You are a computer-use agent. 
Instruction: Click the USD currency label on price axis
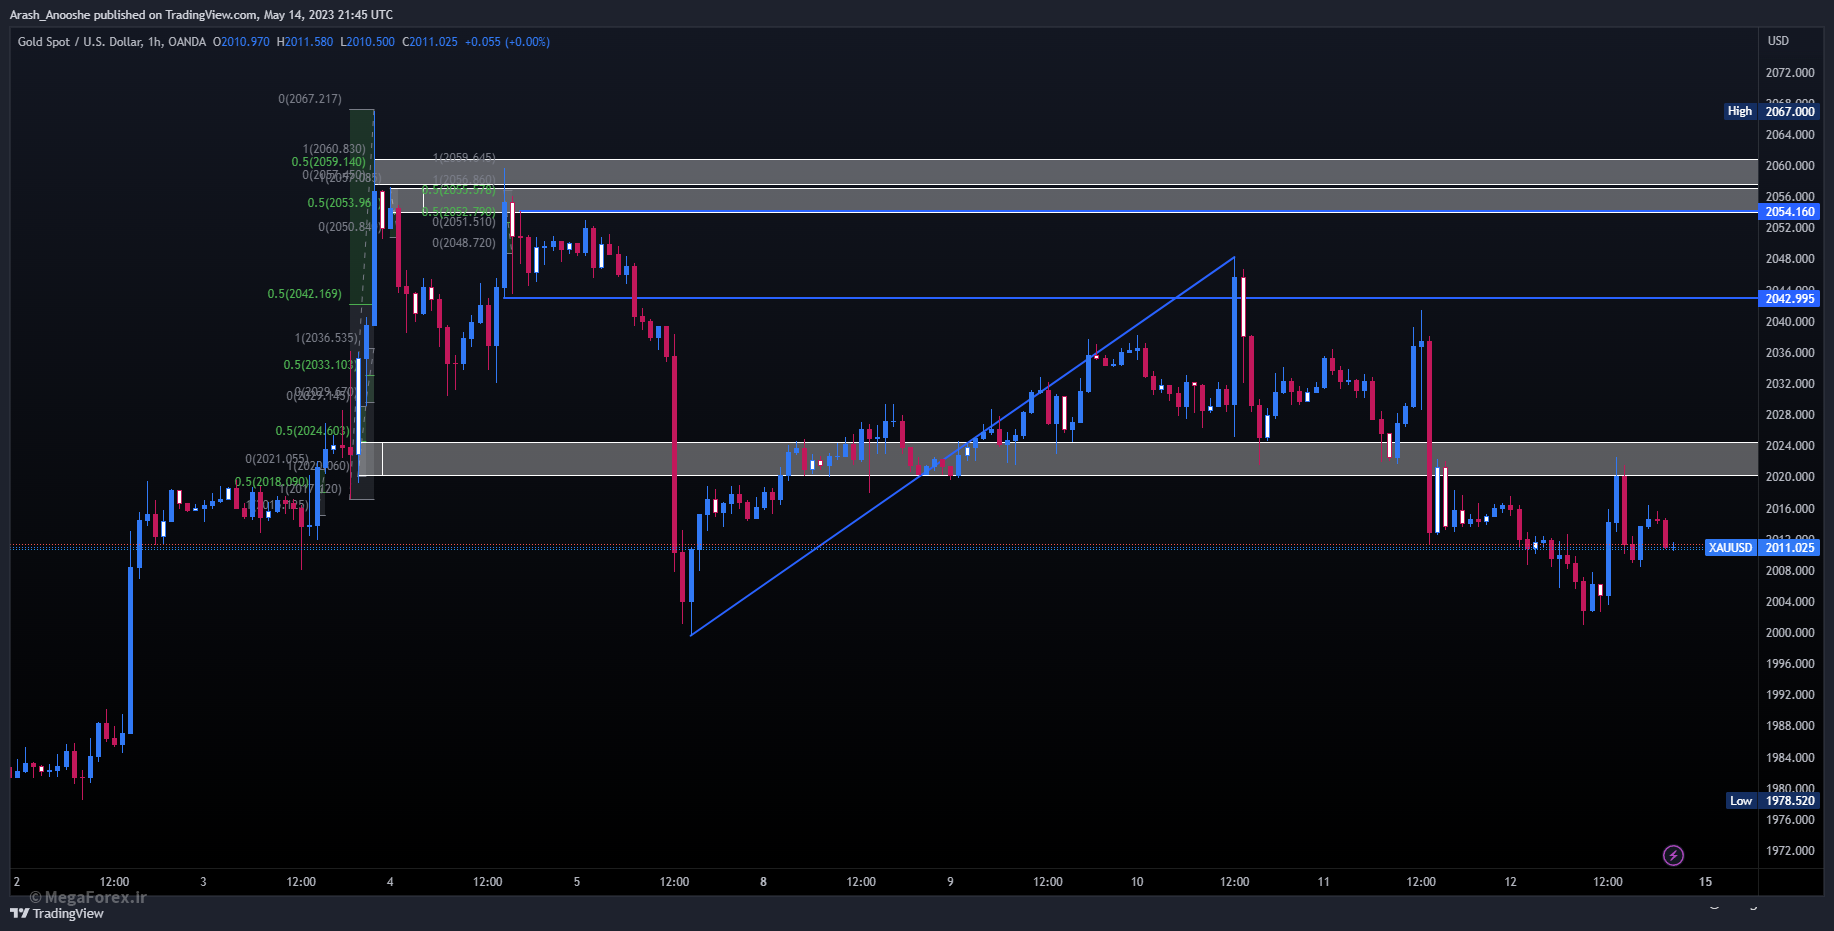click(1778, 41)
